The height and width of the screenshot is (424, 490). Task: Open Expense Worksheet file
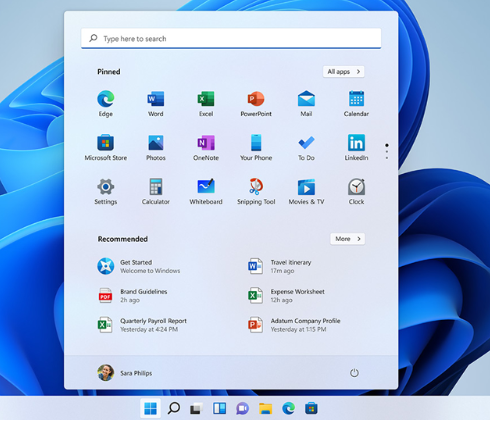(286, 296)
